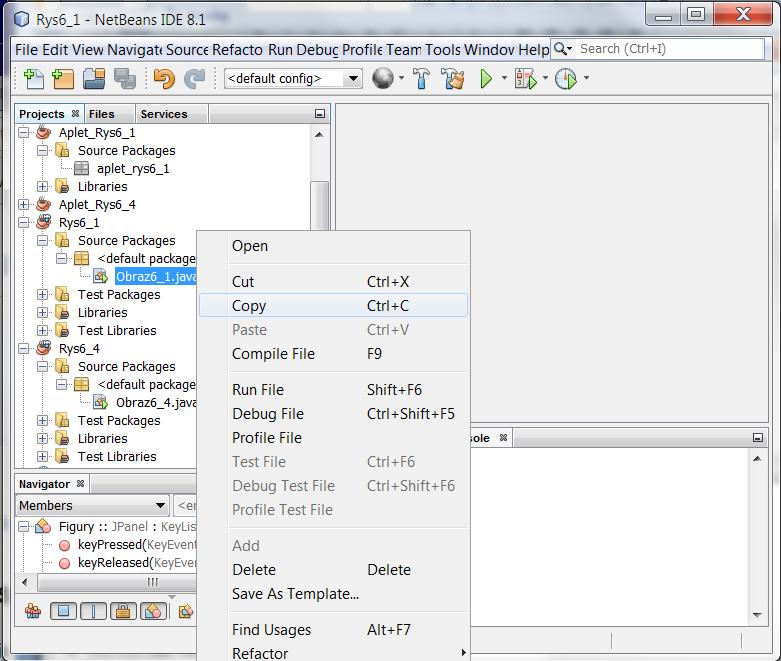Open the Debug Project dropdown arrow
This screenshot has height=661, width=781.
(545, 78)
